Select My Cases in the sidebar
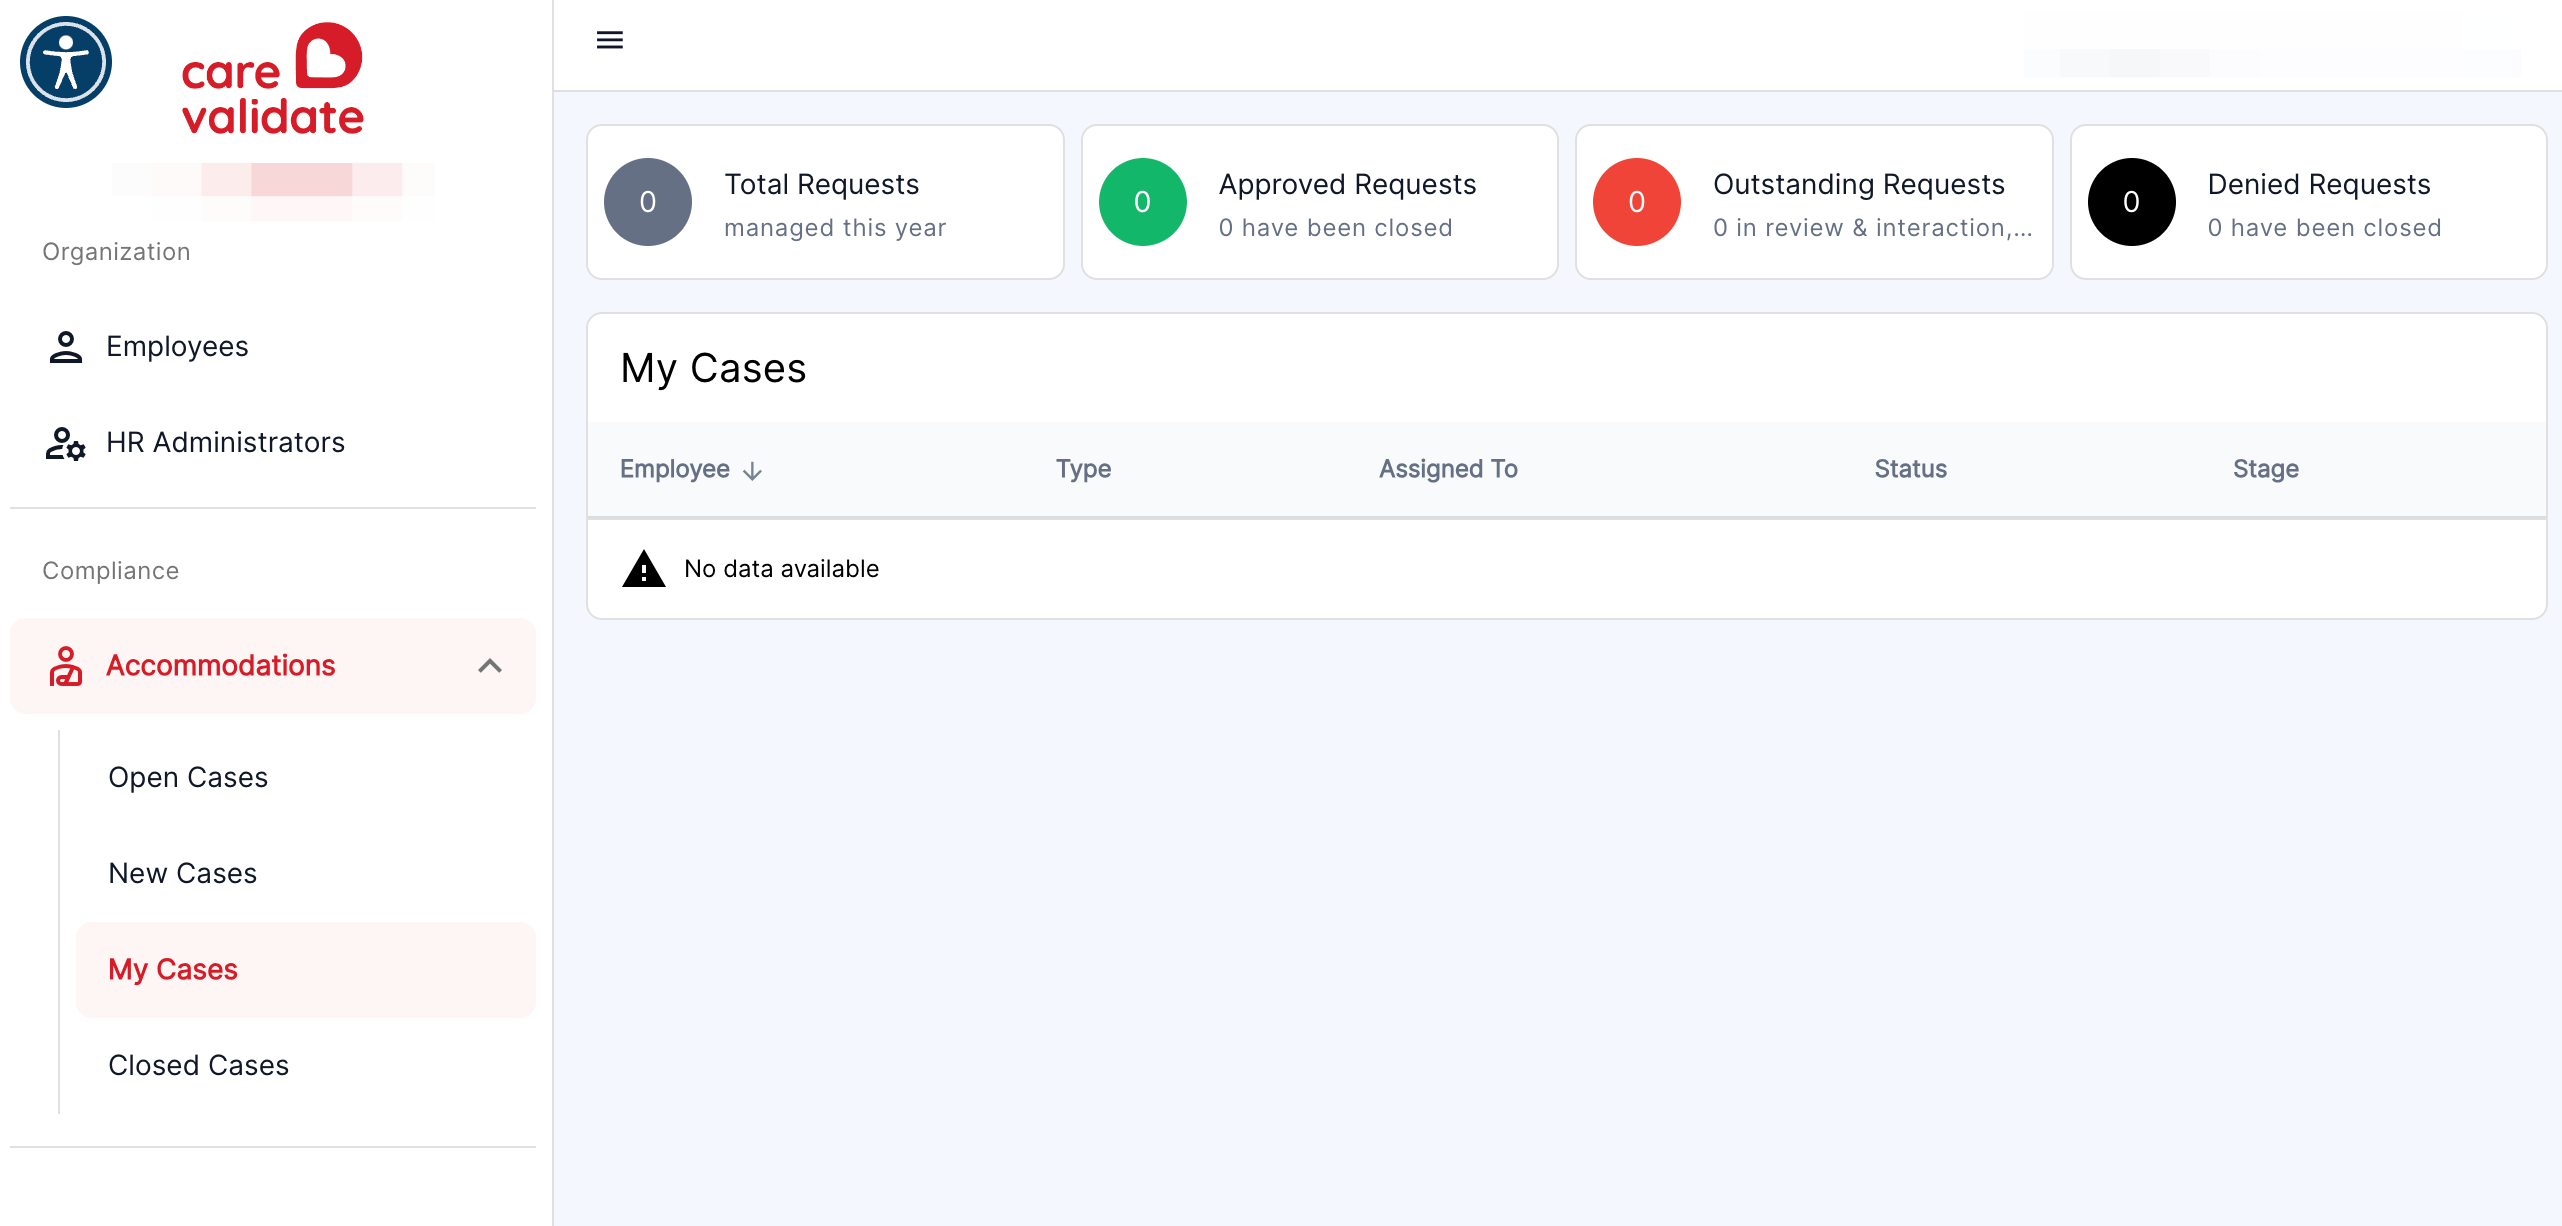This screenshot has height=1226, width=2562. tap(306, 970)
